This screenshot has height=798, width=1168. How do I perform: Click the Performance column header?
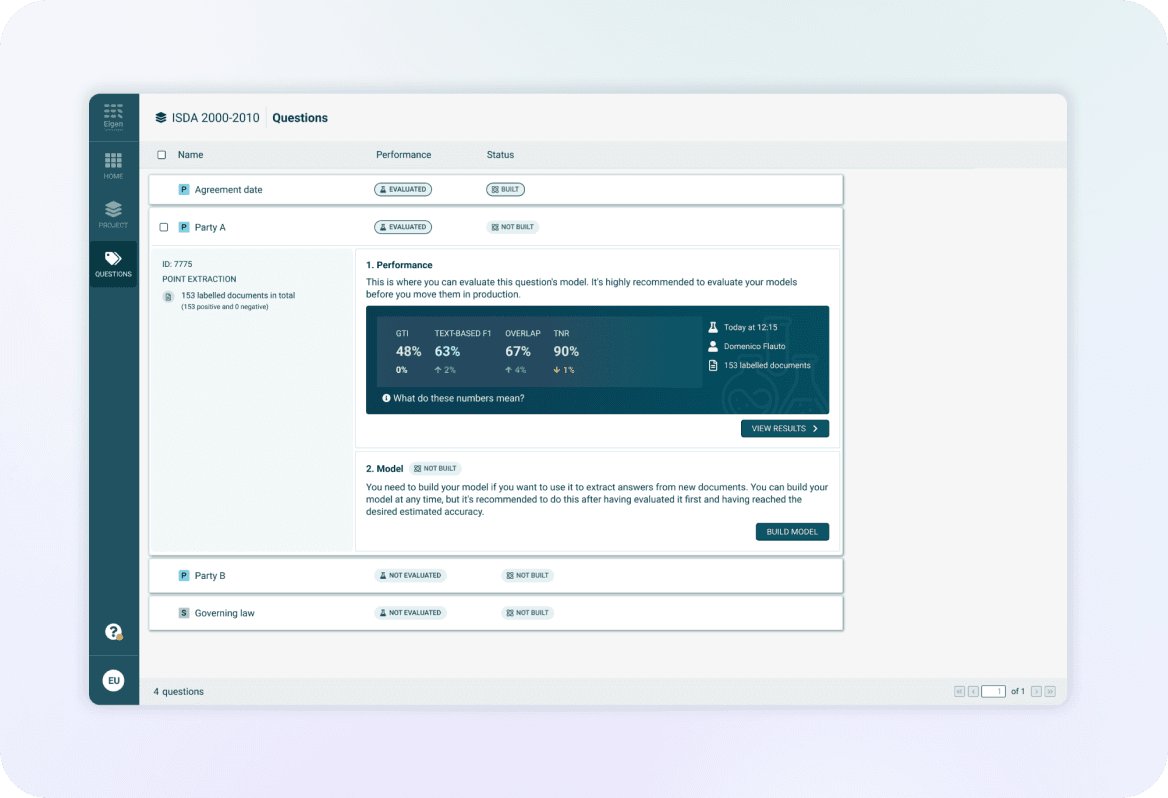[x=403, y=155]
